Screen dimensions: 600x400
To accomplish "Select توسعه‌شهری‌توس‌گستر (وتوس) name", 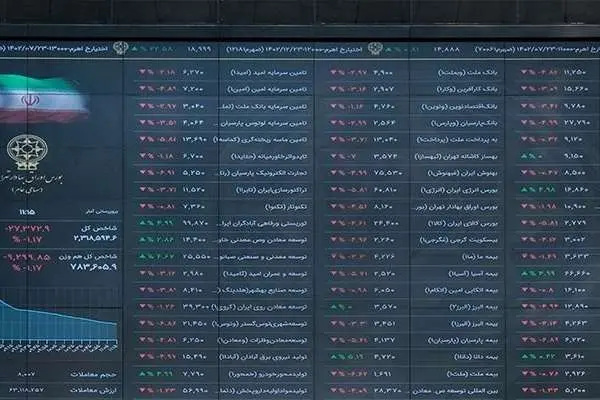I will point(259,324).
